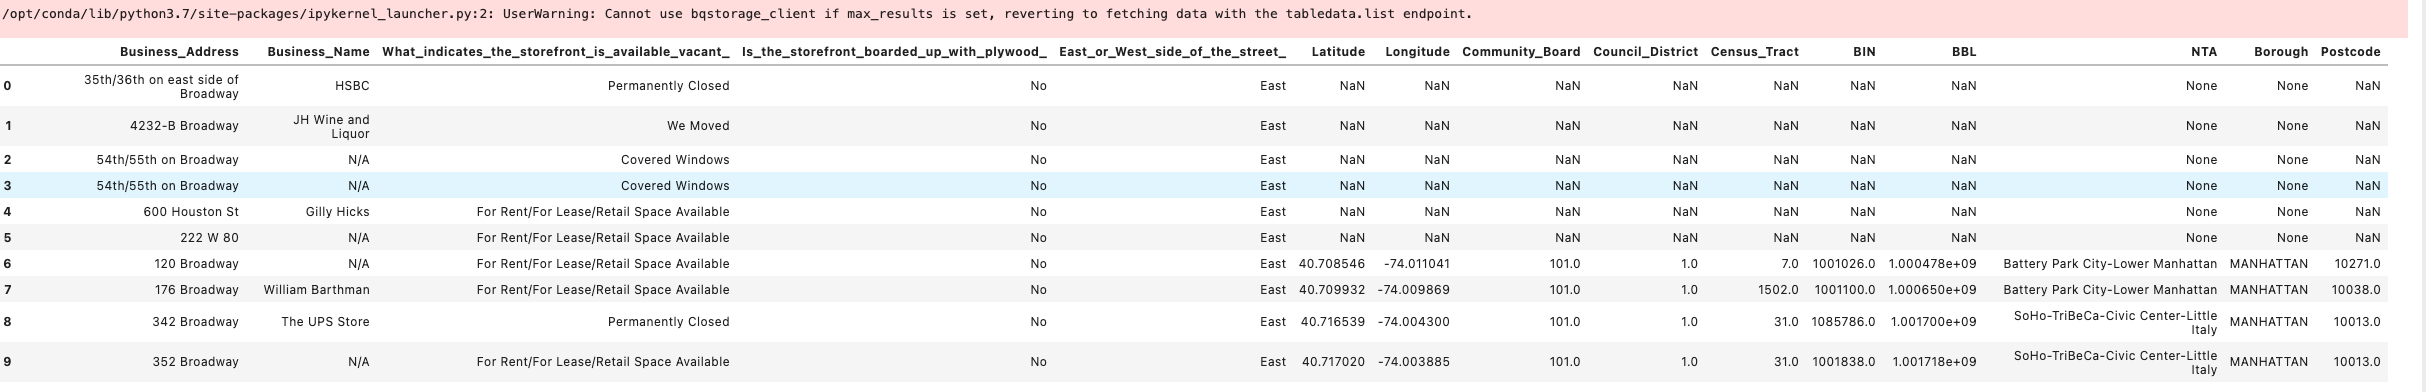Click the Postcode column header
The width and height of the screenshot is (2426, 392).
[x=2350, y=52]
